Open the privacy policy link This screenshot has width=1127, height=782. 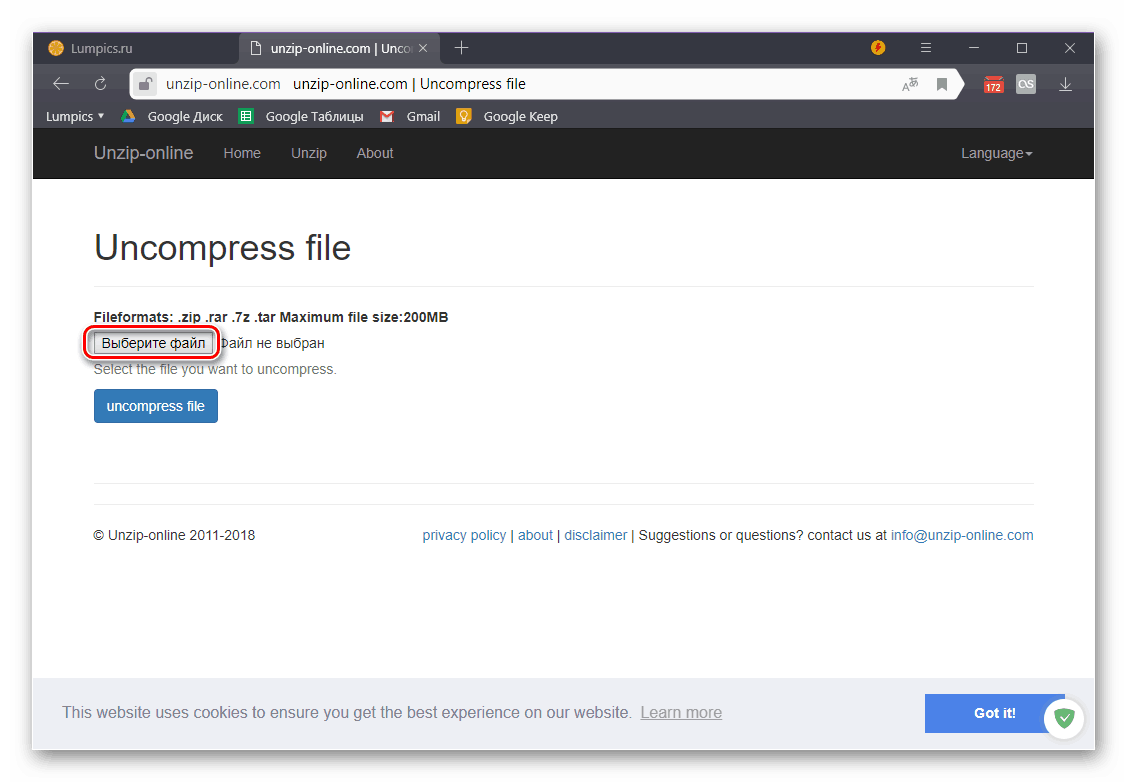click(x=464, y=535)
